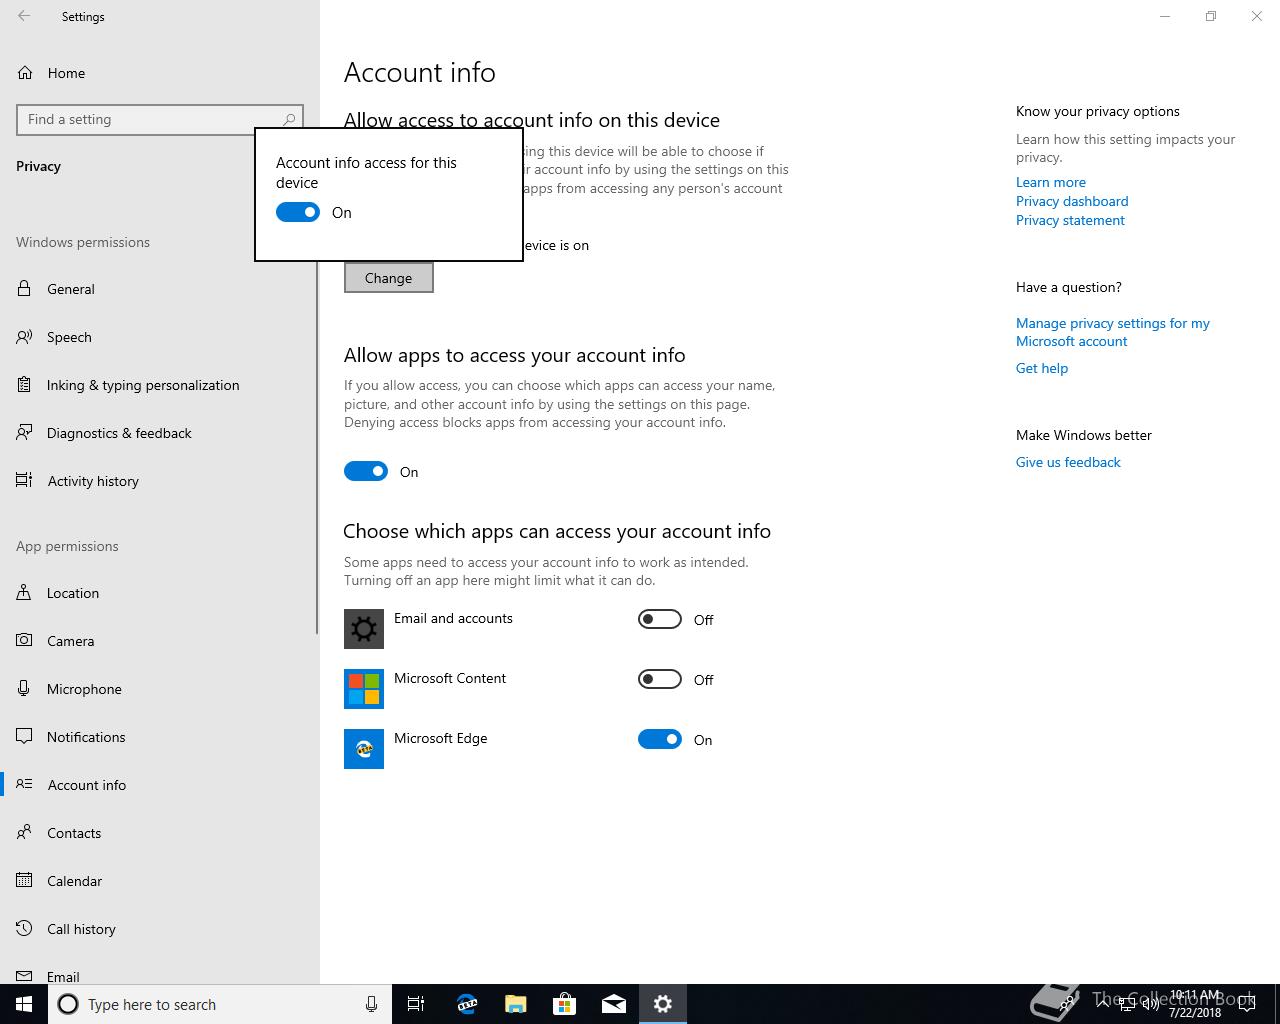Viewport: 1280px width, 1024px height.
Task: Launch Microsoft Edge from taskbar
Action: coord(466,1004)
